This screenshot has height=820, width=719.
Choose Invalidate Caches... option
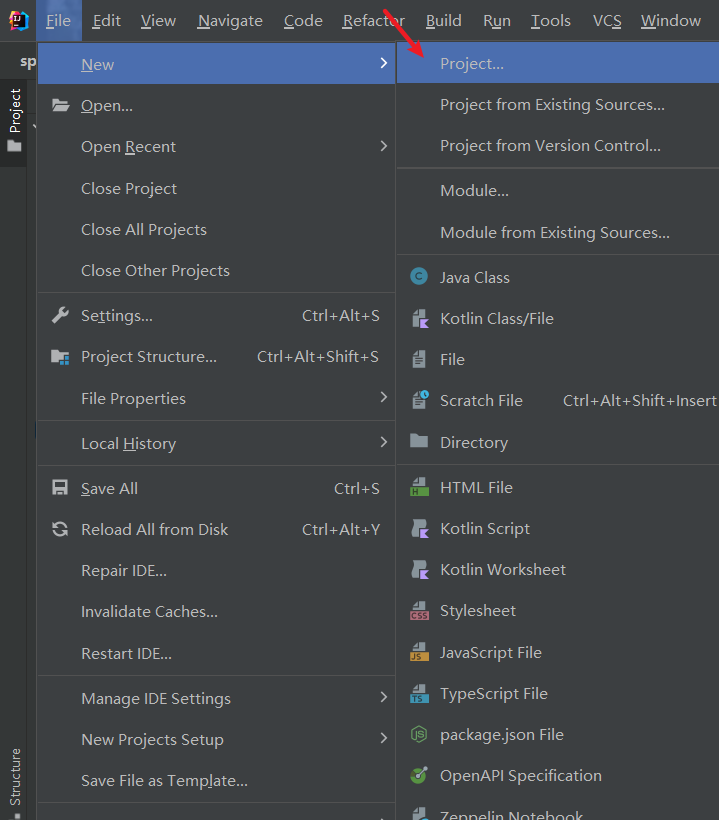pyautogui.click(x=149, y=612)
